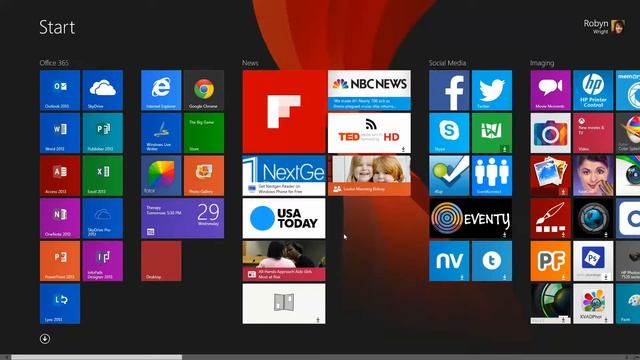Open the blue nv tile
The height and width of the screenshot is (360, 640).
pos(449,261)
